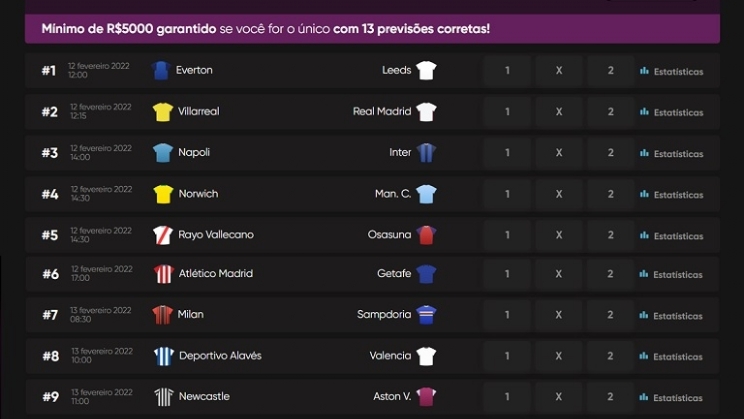Image resolution: width=744 pixels, height=419 pixels.
Task: Pick draw (X) for Villarreal vs Real Madrid
Action: point(559,112)
